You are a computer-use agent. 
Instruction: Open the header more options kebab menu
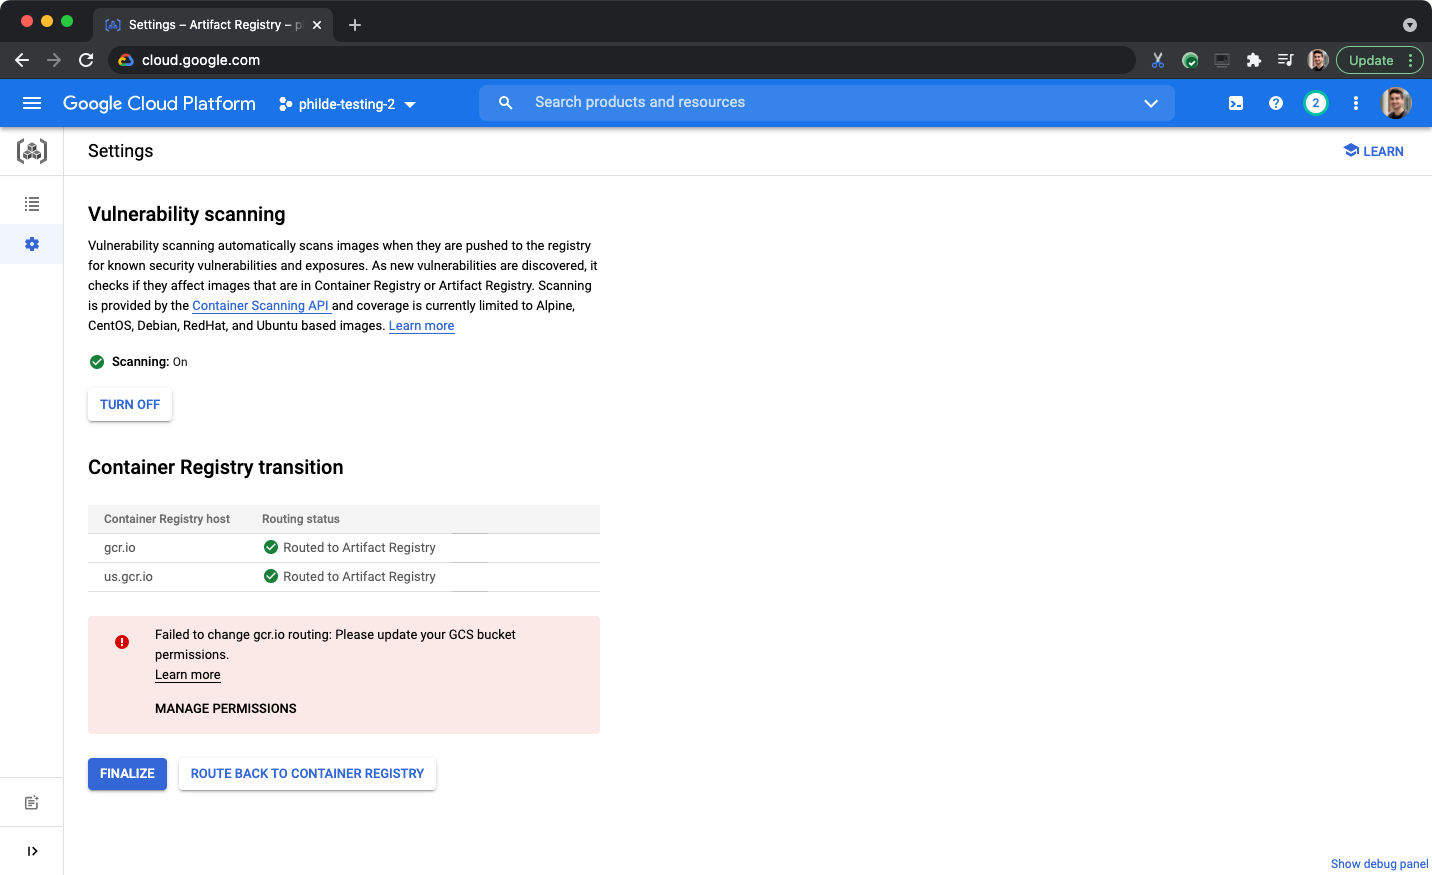[x=1356, y=103]
